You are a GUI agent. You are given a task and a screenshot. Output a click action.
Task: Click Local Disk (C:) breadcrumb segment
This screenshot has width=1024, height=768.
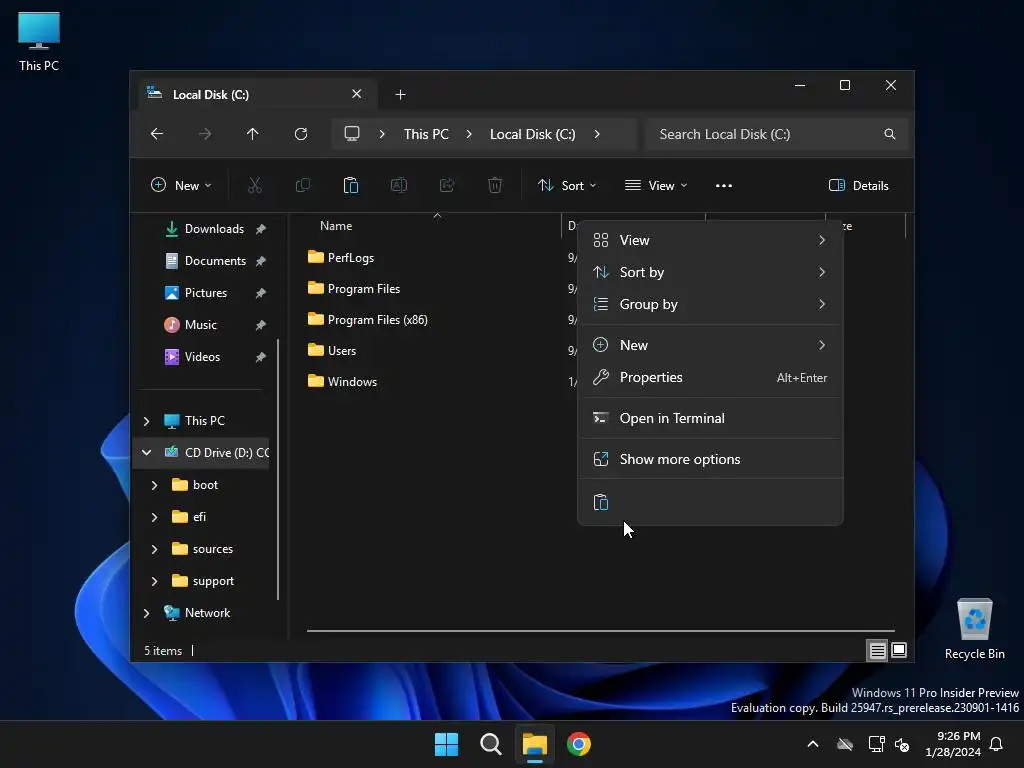(x=532, y=134)
